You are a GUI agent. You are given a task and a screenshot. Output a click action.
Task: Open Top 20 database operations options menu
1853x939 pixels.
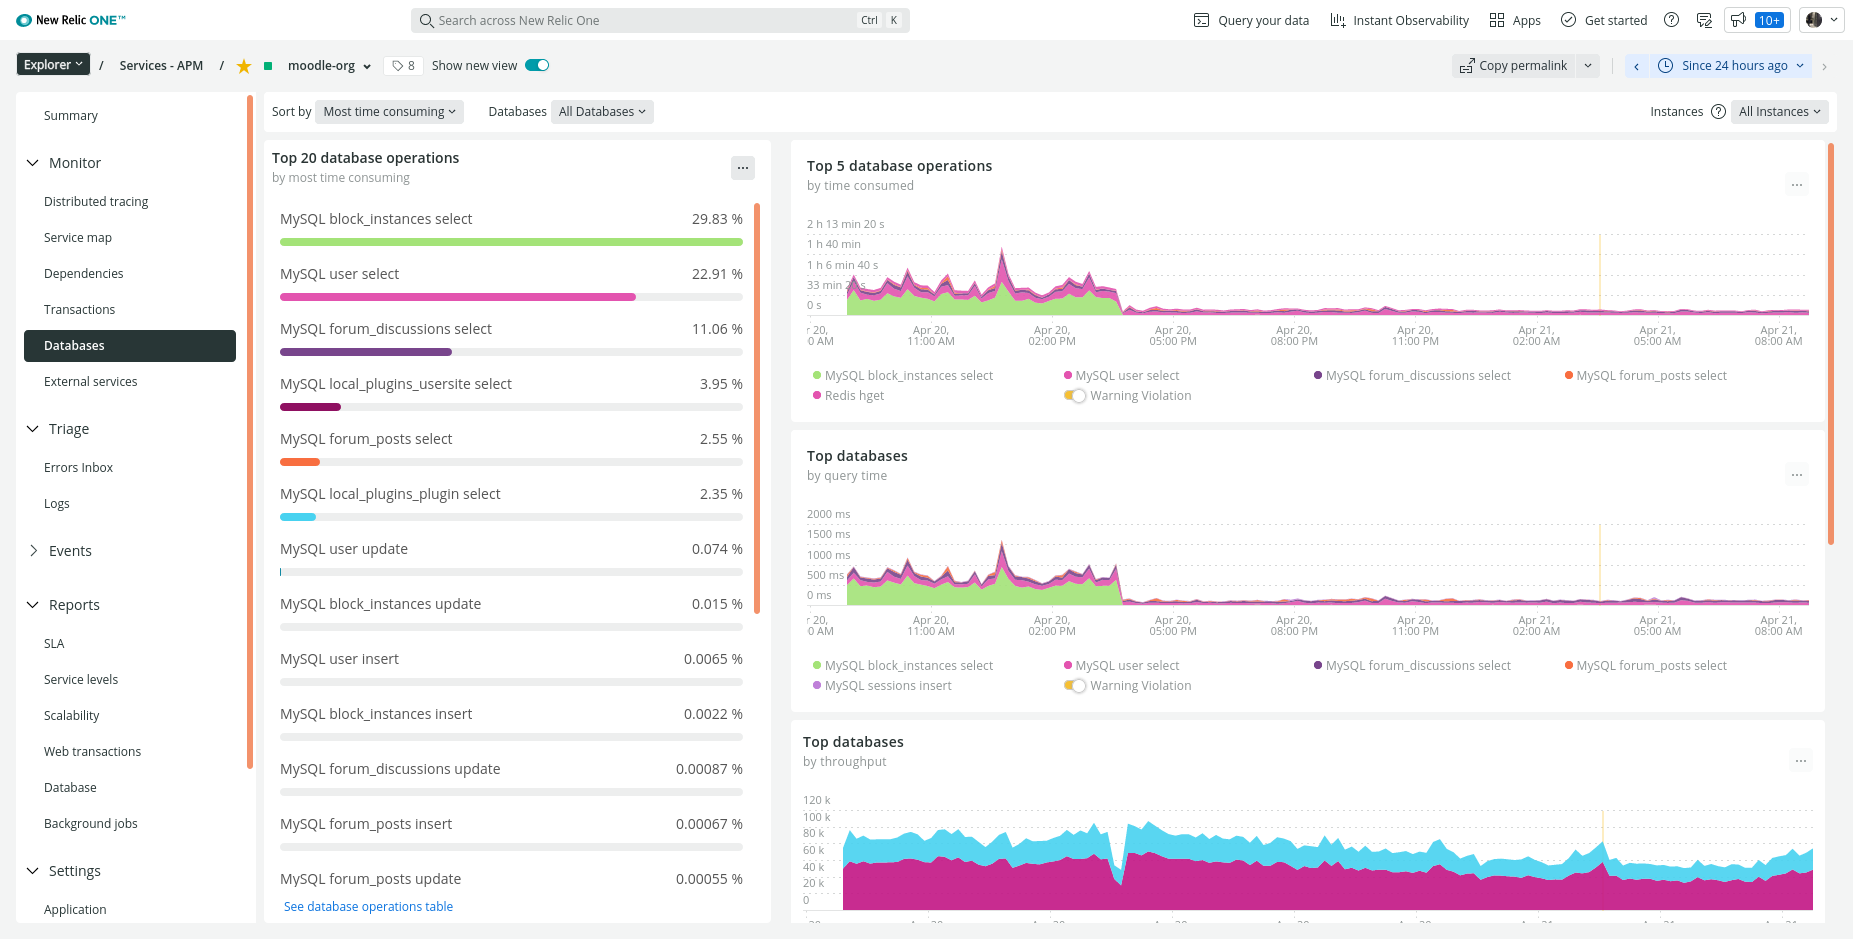743,168
